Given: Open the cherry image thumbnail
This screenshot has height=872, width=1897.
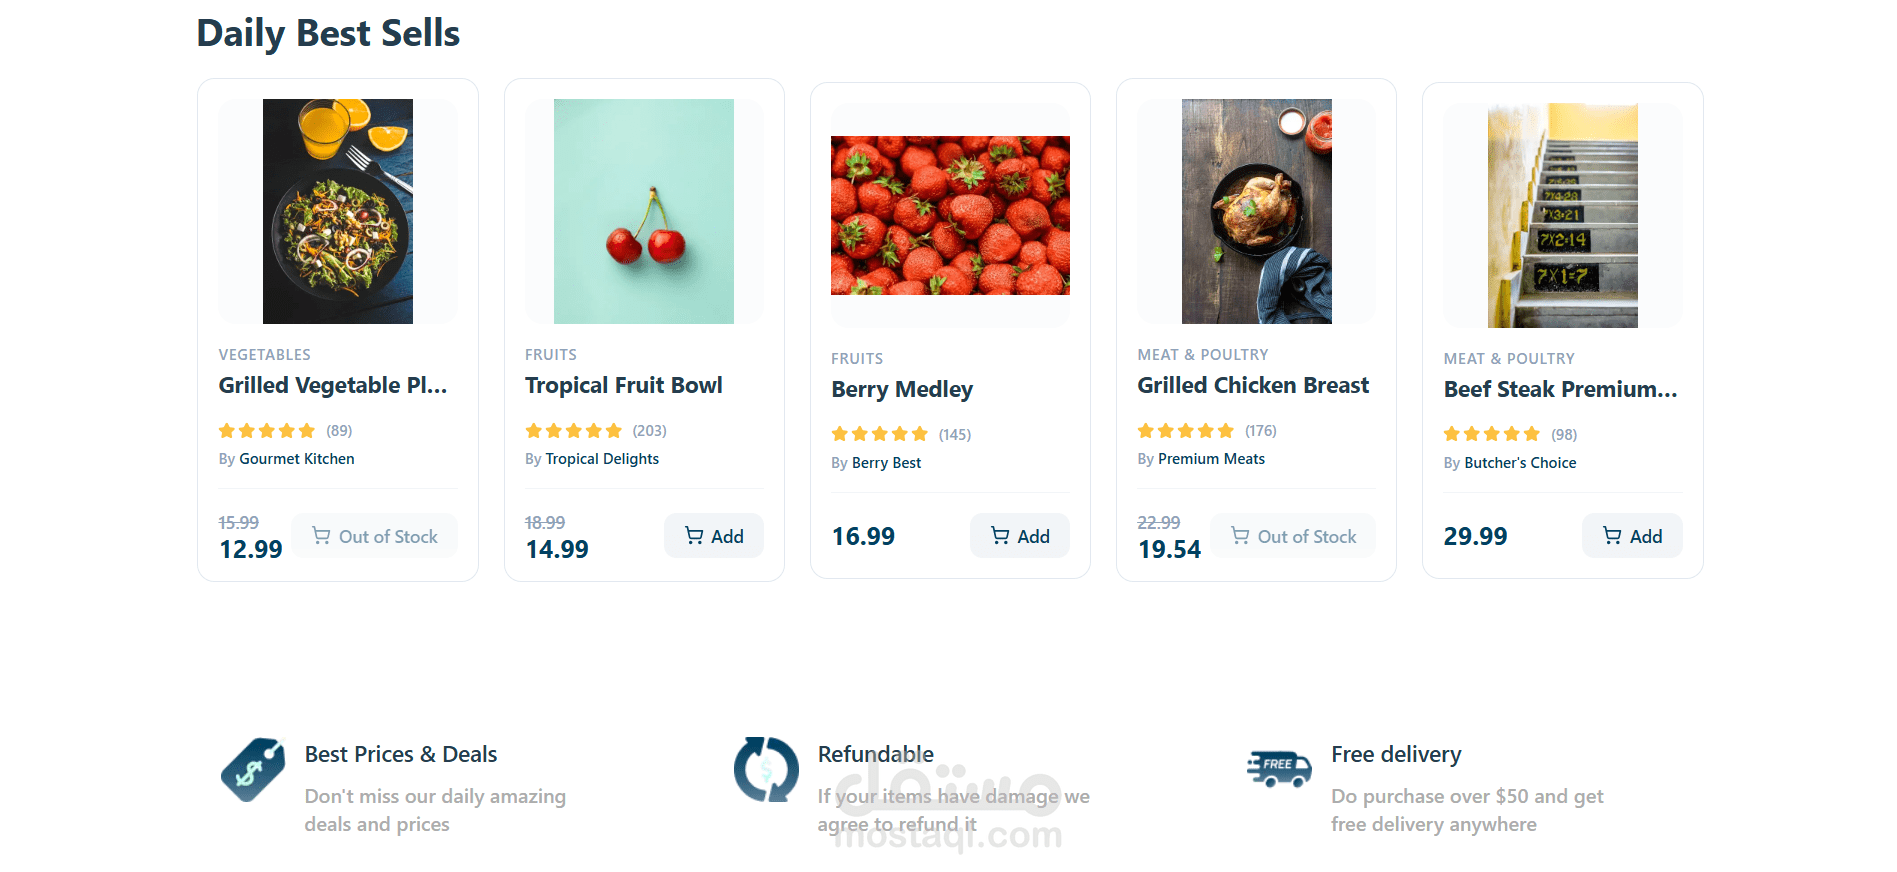Looking at the screenshot, I should point(644,211).
